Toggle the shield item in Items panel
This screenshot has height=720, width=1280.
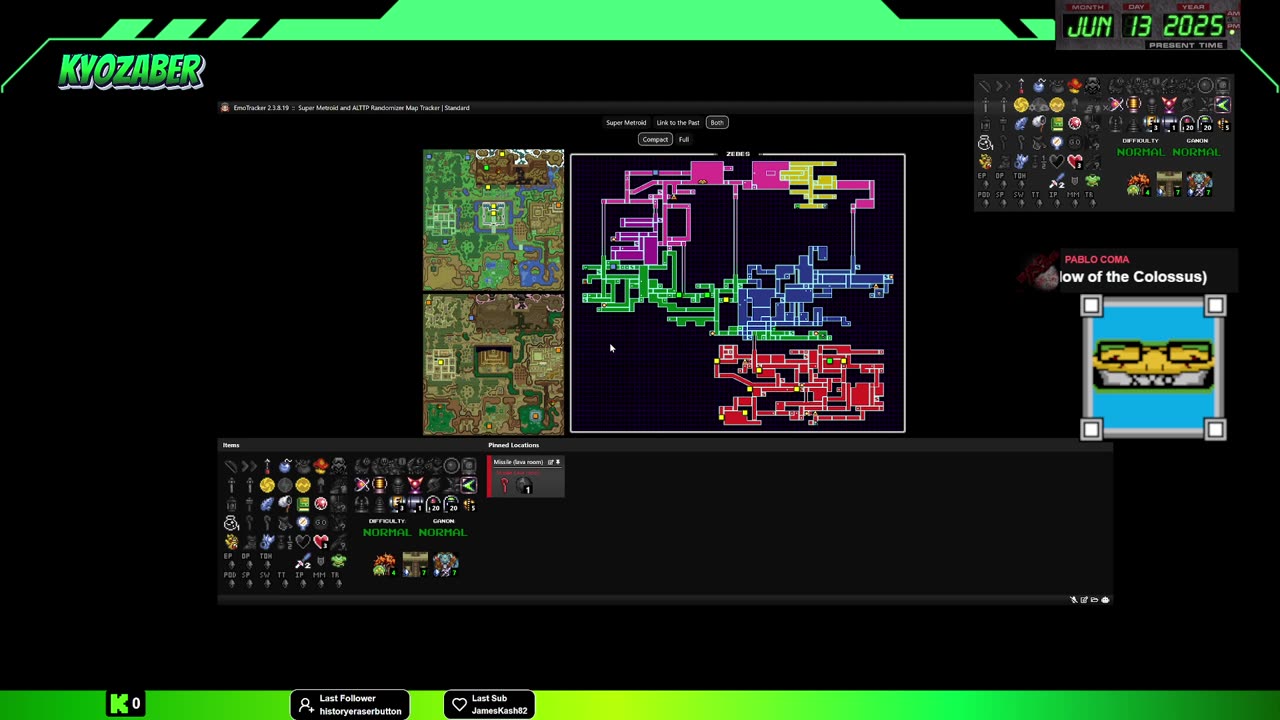click(320, 561)
